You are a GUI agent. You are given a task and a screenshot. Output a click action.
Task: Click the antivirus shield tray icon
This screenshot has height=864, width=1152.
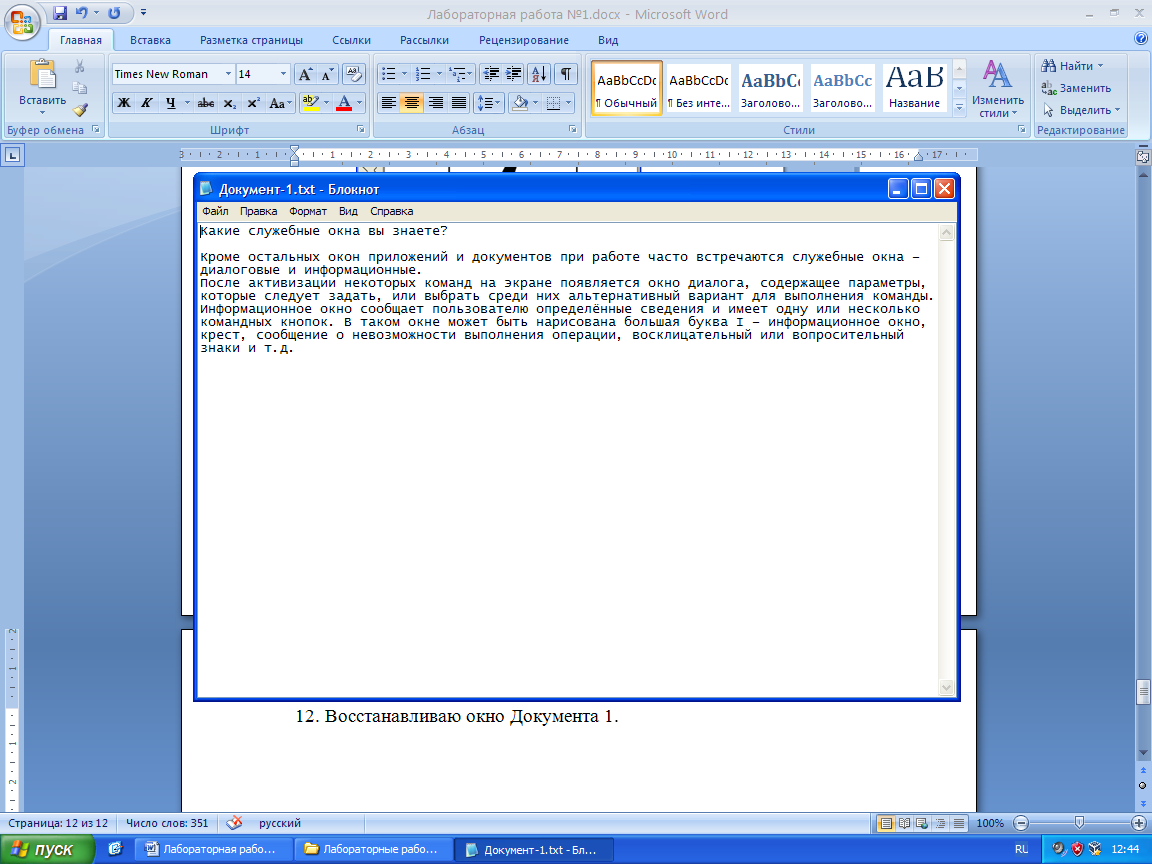tap(1077, 849)
